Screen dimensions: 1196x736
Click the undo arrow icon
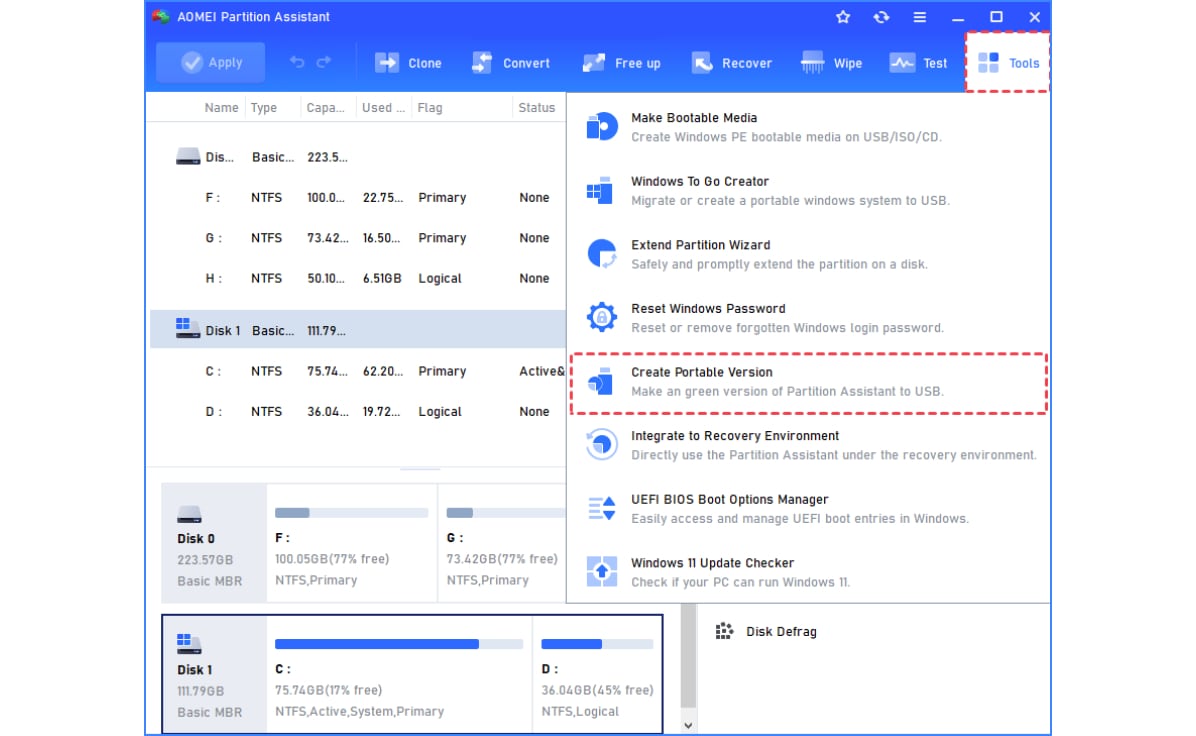coord(297,62)
